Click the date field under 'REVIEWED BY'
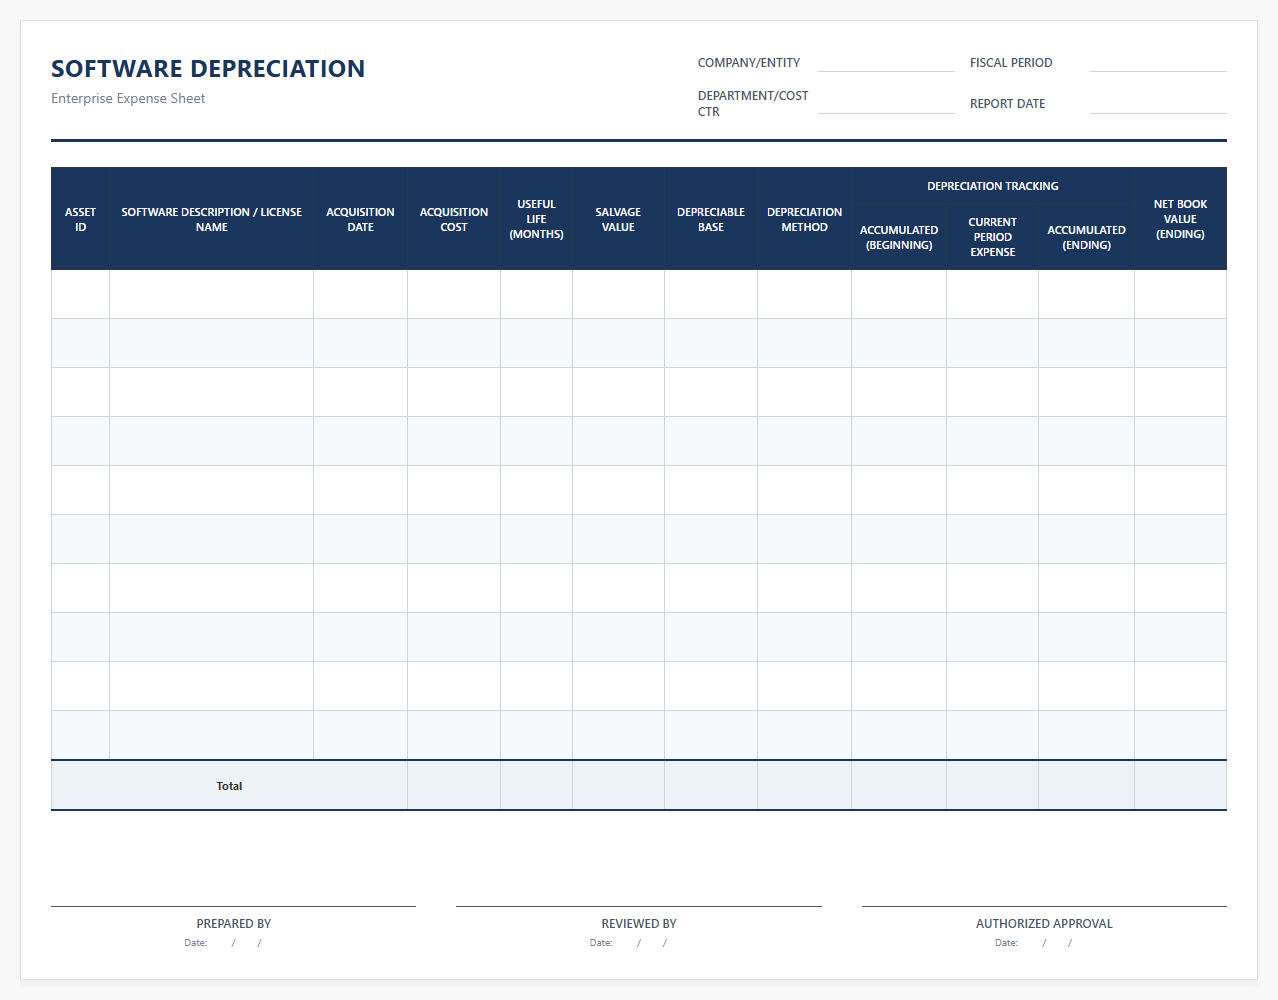This screenshot has height=1000, width=1278. pyautogui.click(x=629, y=943)
